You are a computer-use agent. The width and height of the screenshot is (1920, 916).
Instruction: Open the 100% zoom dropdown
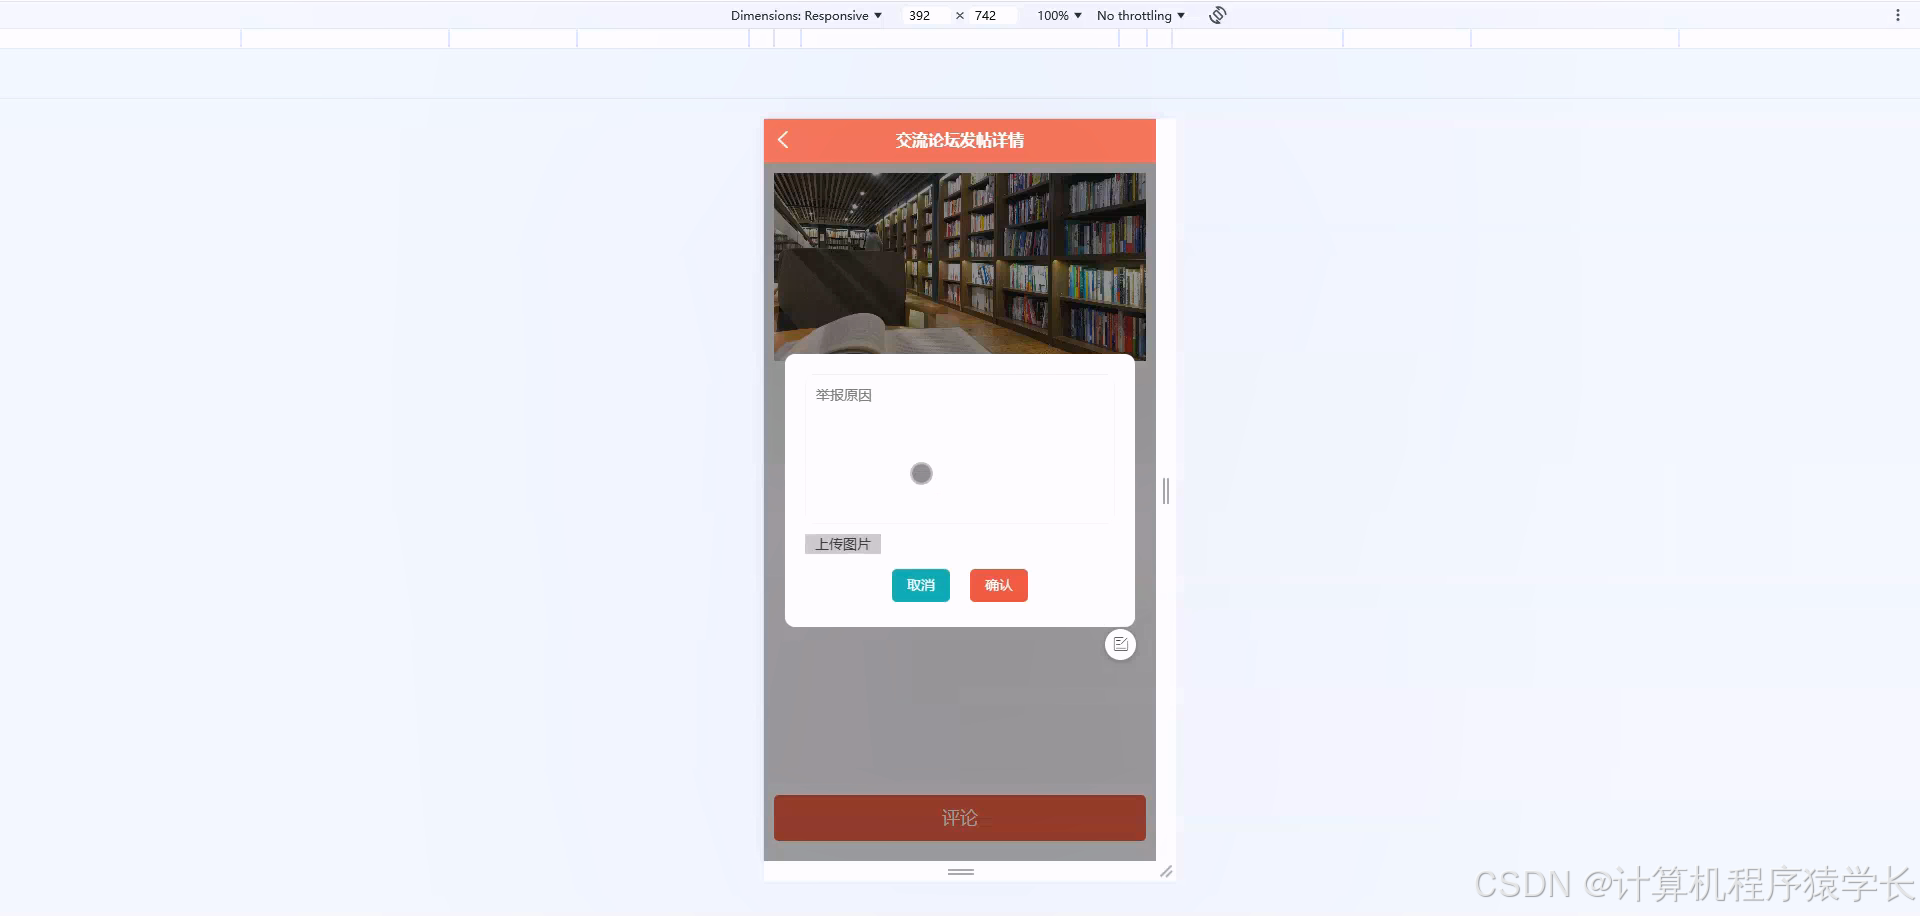pyautogui.click(x=1059, y=15)
